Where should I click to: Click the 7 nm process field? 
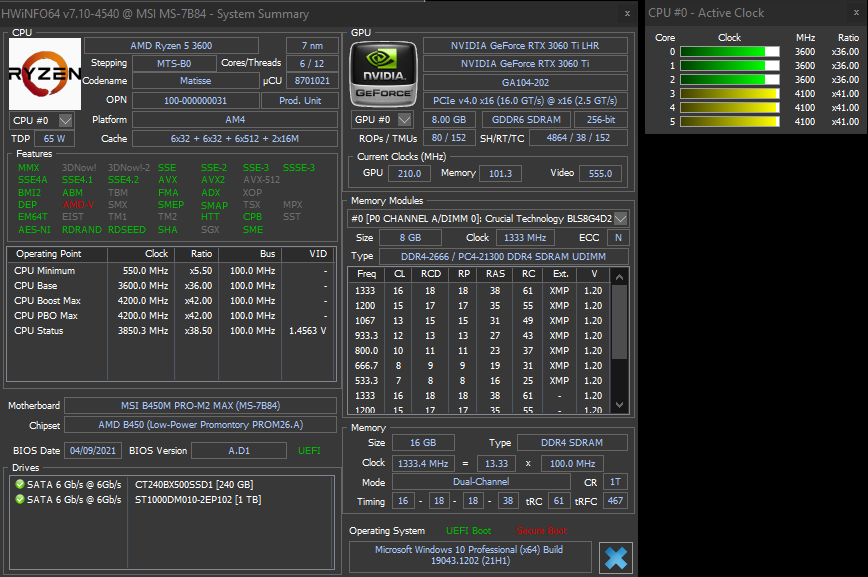[x=312, y=45]
